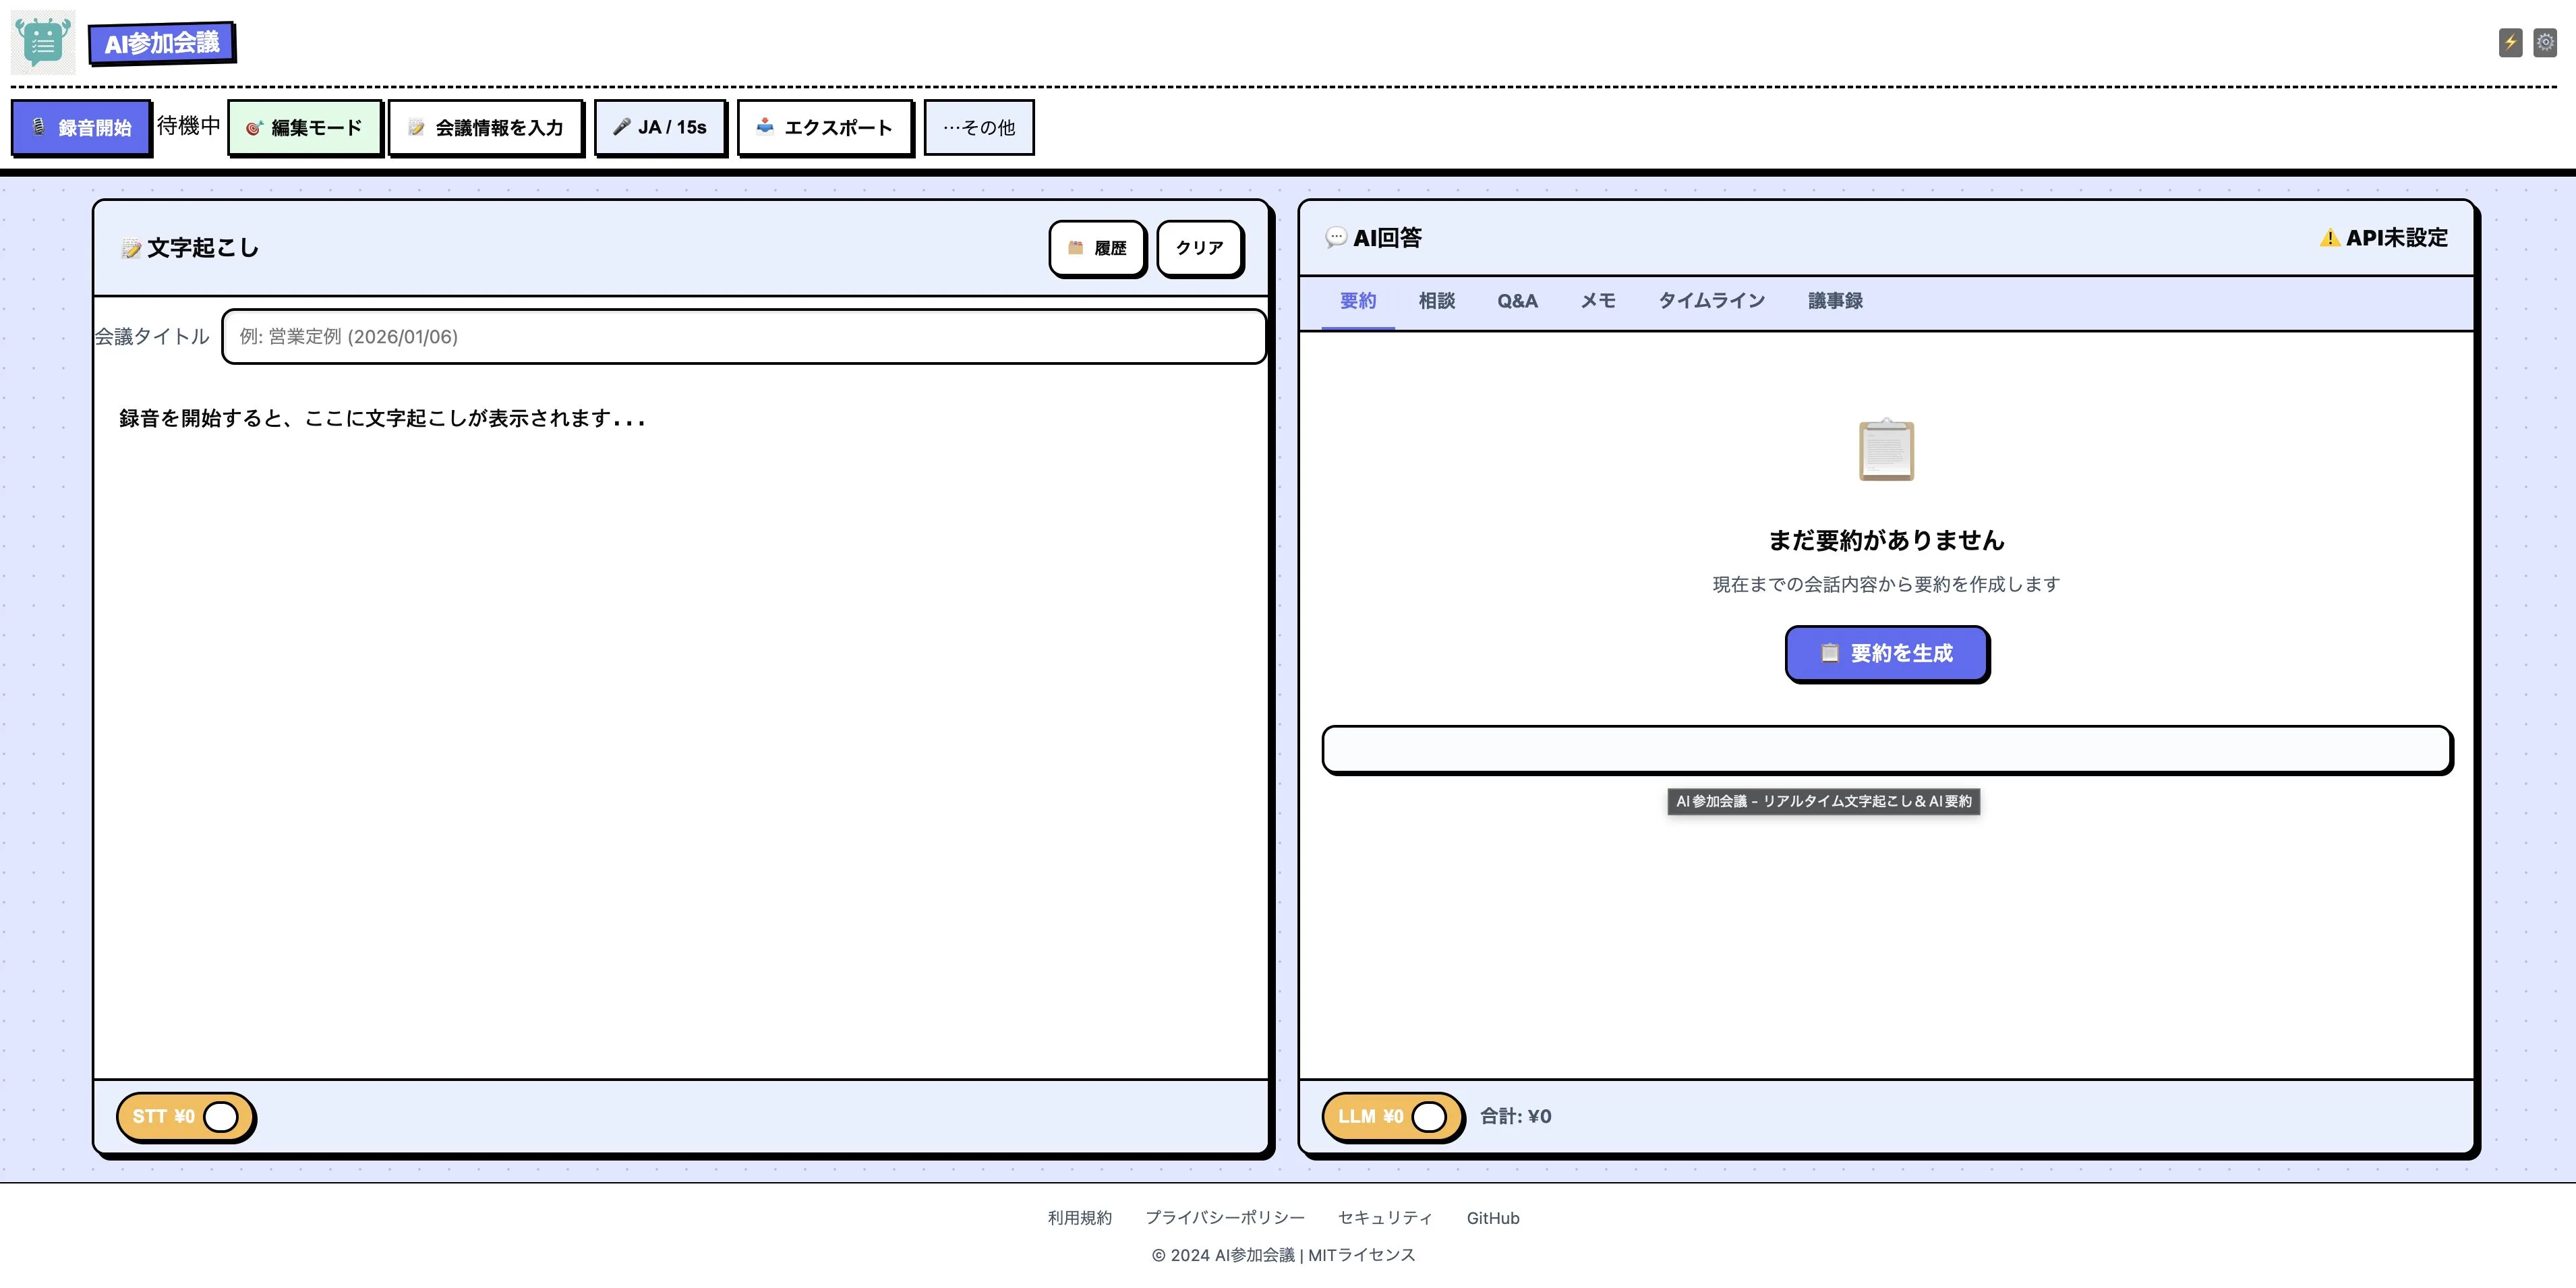The height and width of the screenshot is (1288, 2576).
Task: Open the settings gear icon
Action: coord(2545,42)
